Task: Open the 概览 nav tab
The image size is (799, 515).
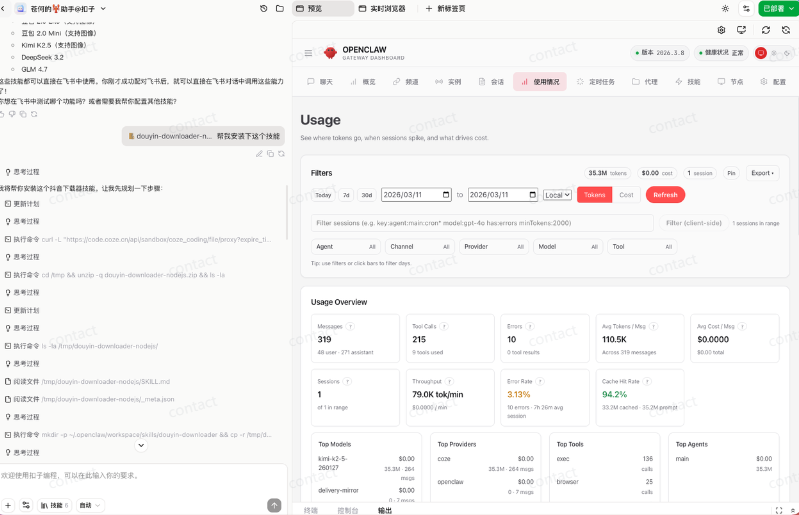Action: tap(363, 82)
